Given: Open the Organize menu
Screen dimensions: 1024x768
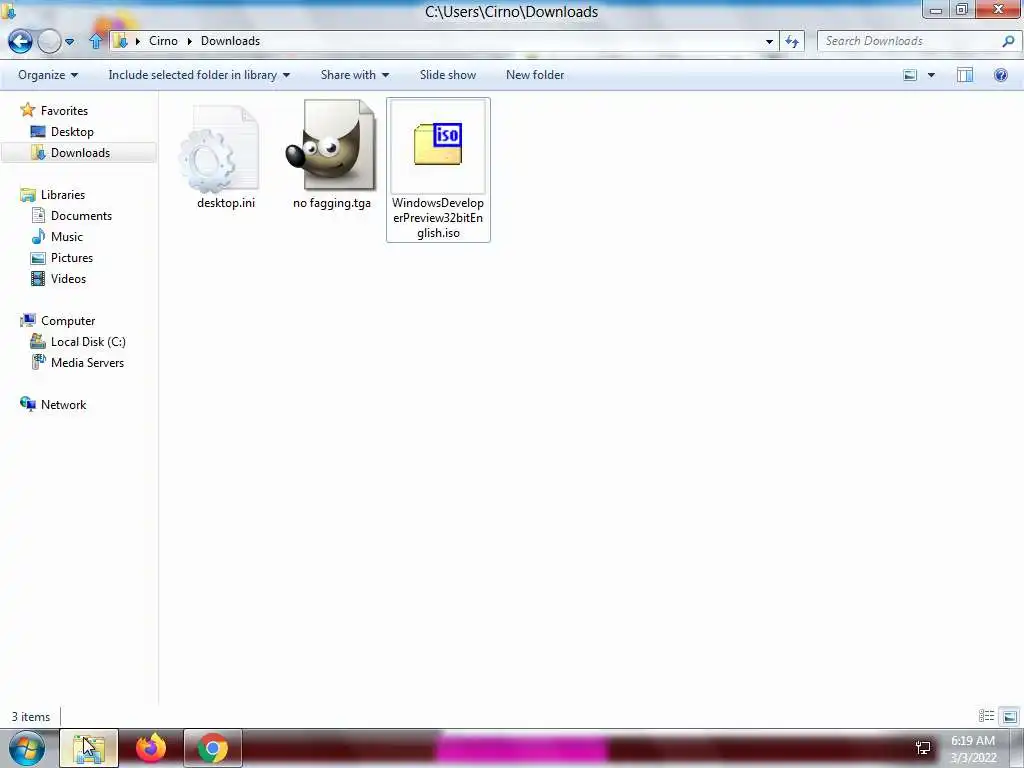Looking at the screenshot, I should click(x=48, y=75).
